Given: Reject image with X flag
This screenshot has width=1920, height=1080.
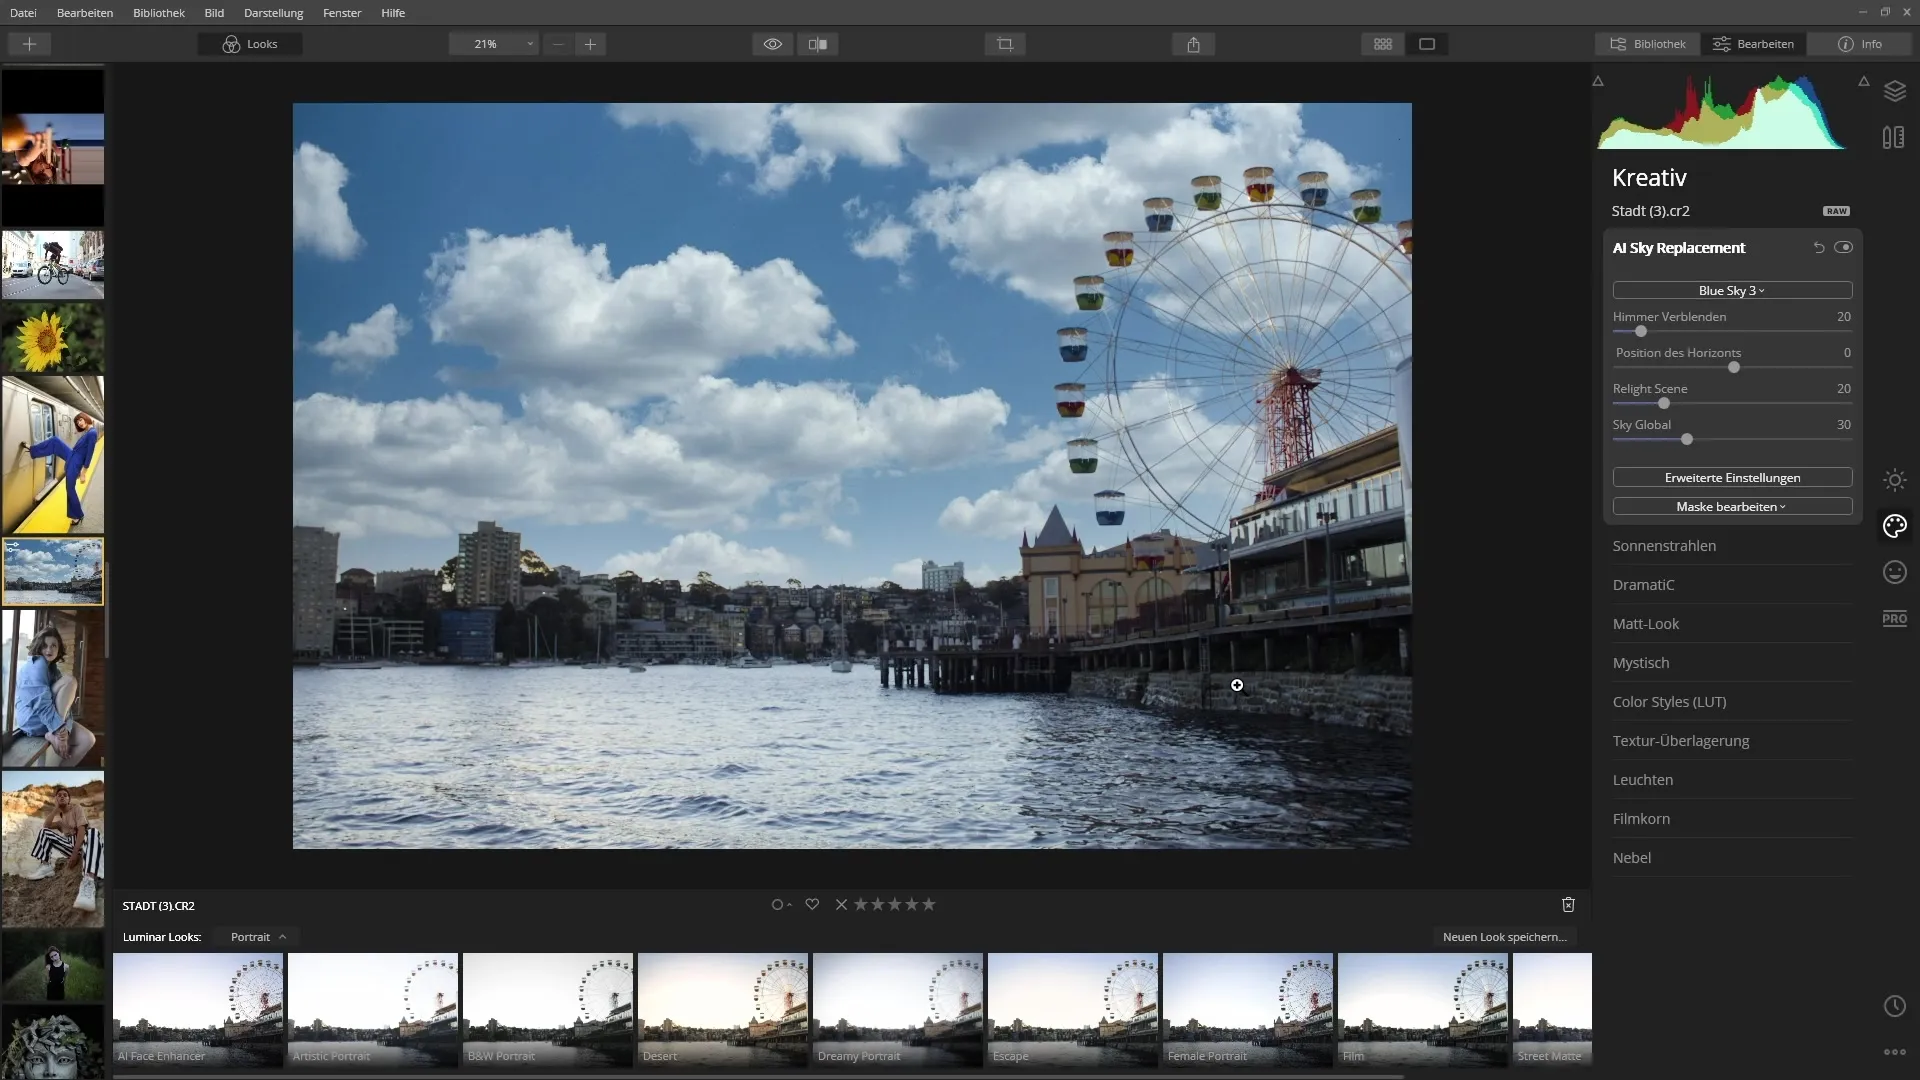Looking at the screenshot, I should [841, 904].
